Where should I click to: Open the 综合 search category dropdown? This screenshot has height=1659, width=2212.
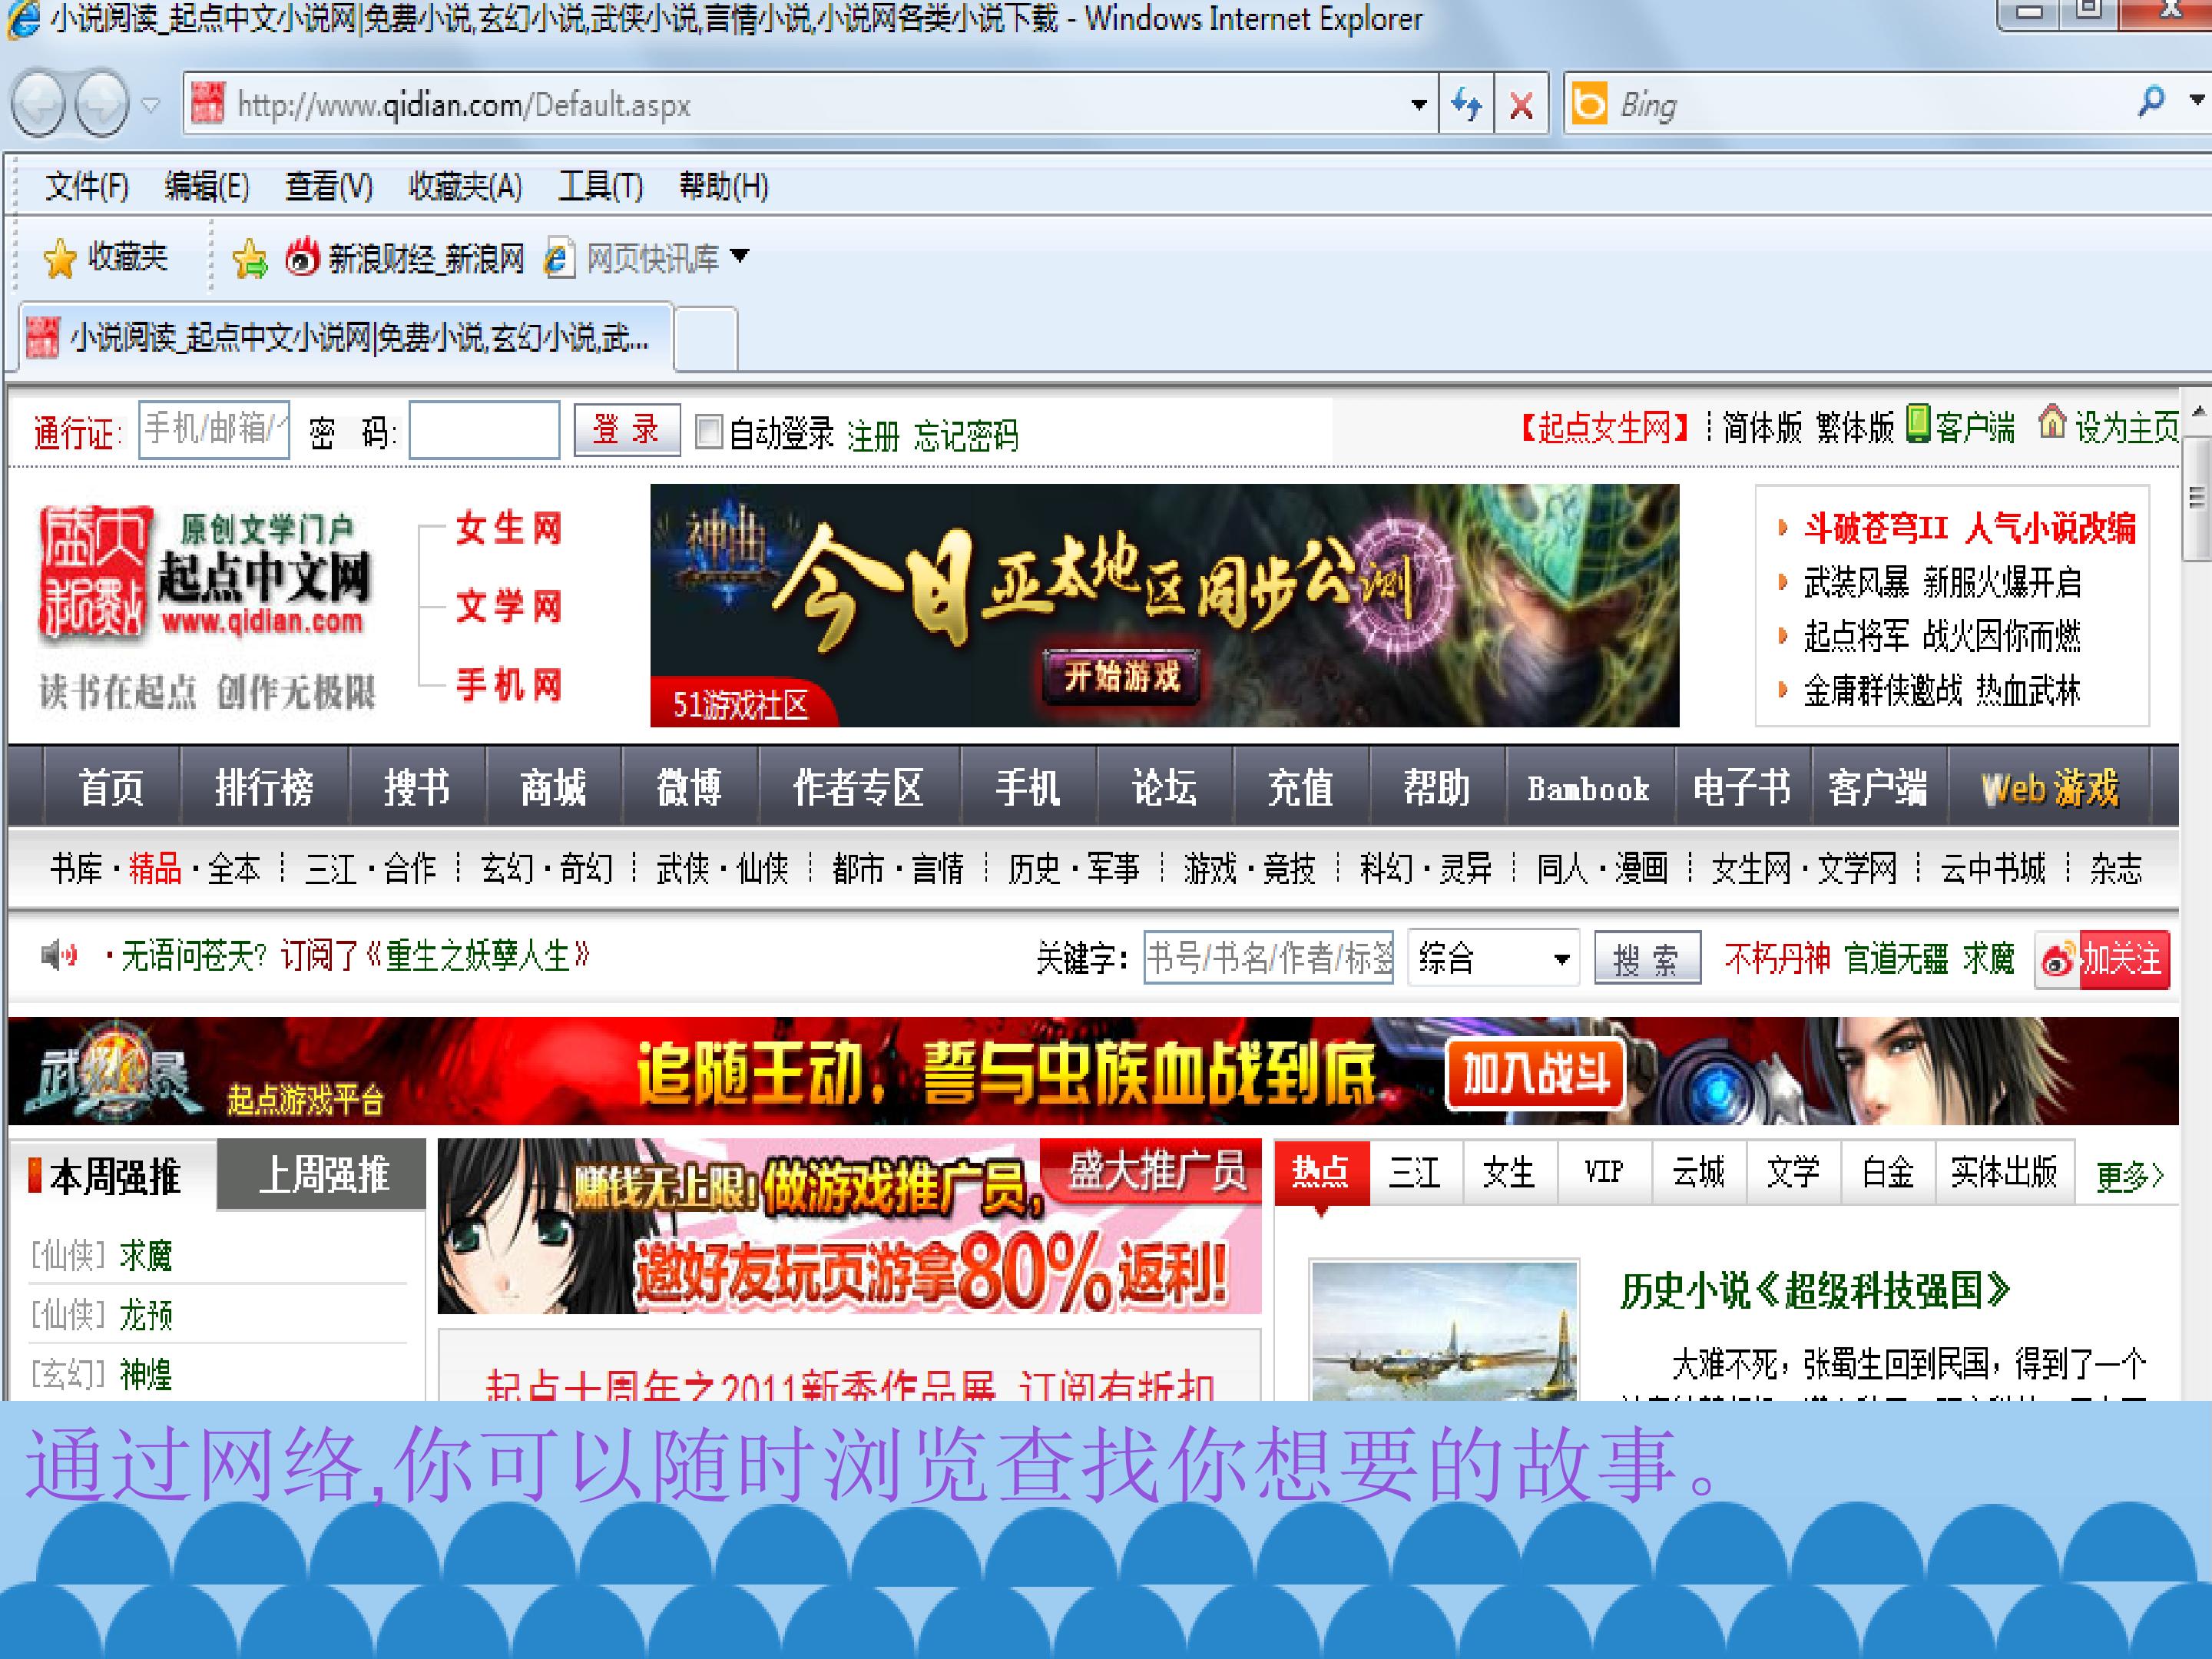coord(1493,958)
